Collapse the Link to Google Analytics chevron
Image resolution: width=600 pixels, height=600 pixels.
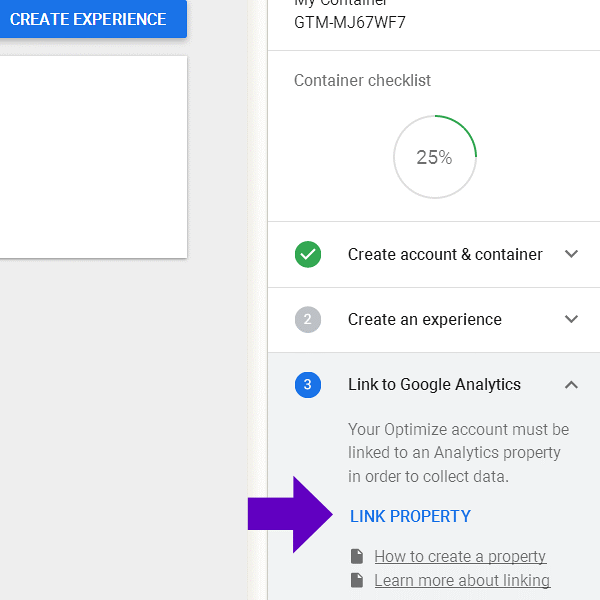point(571,385)
